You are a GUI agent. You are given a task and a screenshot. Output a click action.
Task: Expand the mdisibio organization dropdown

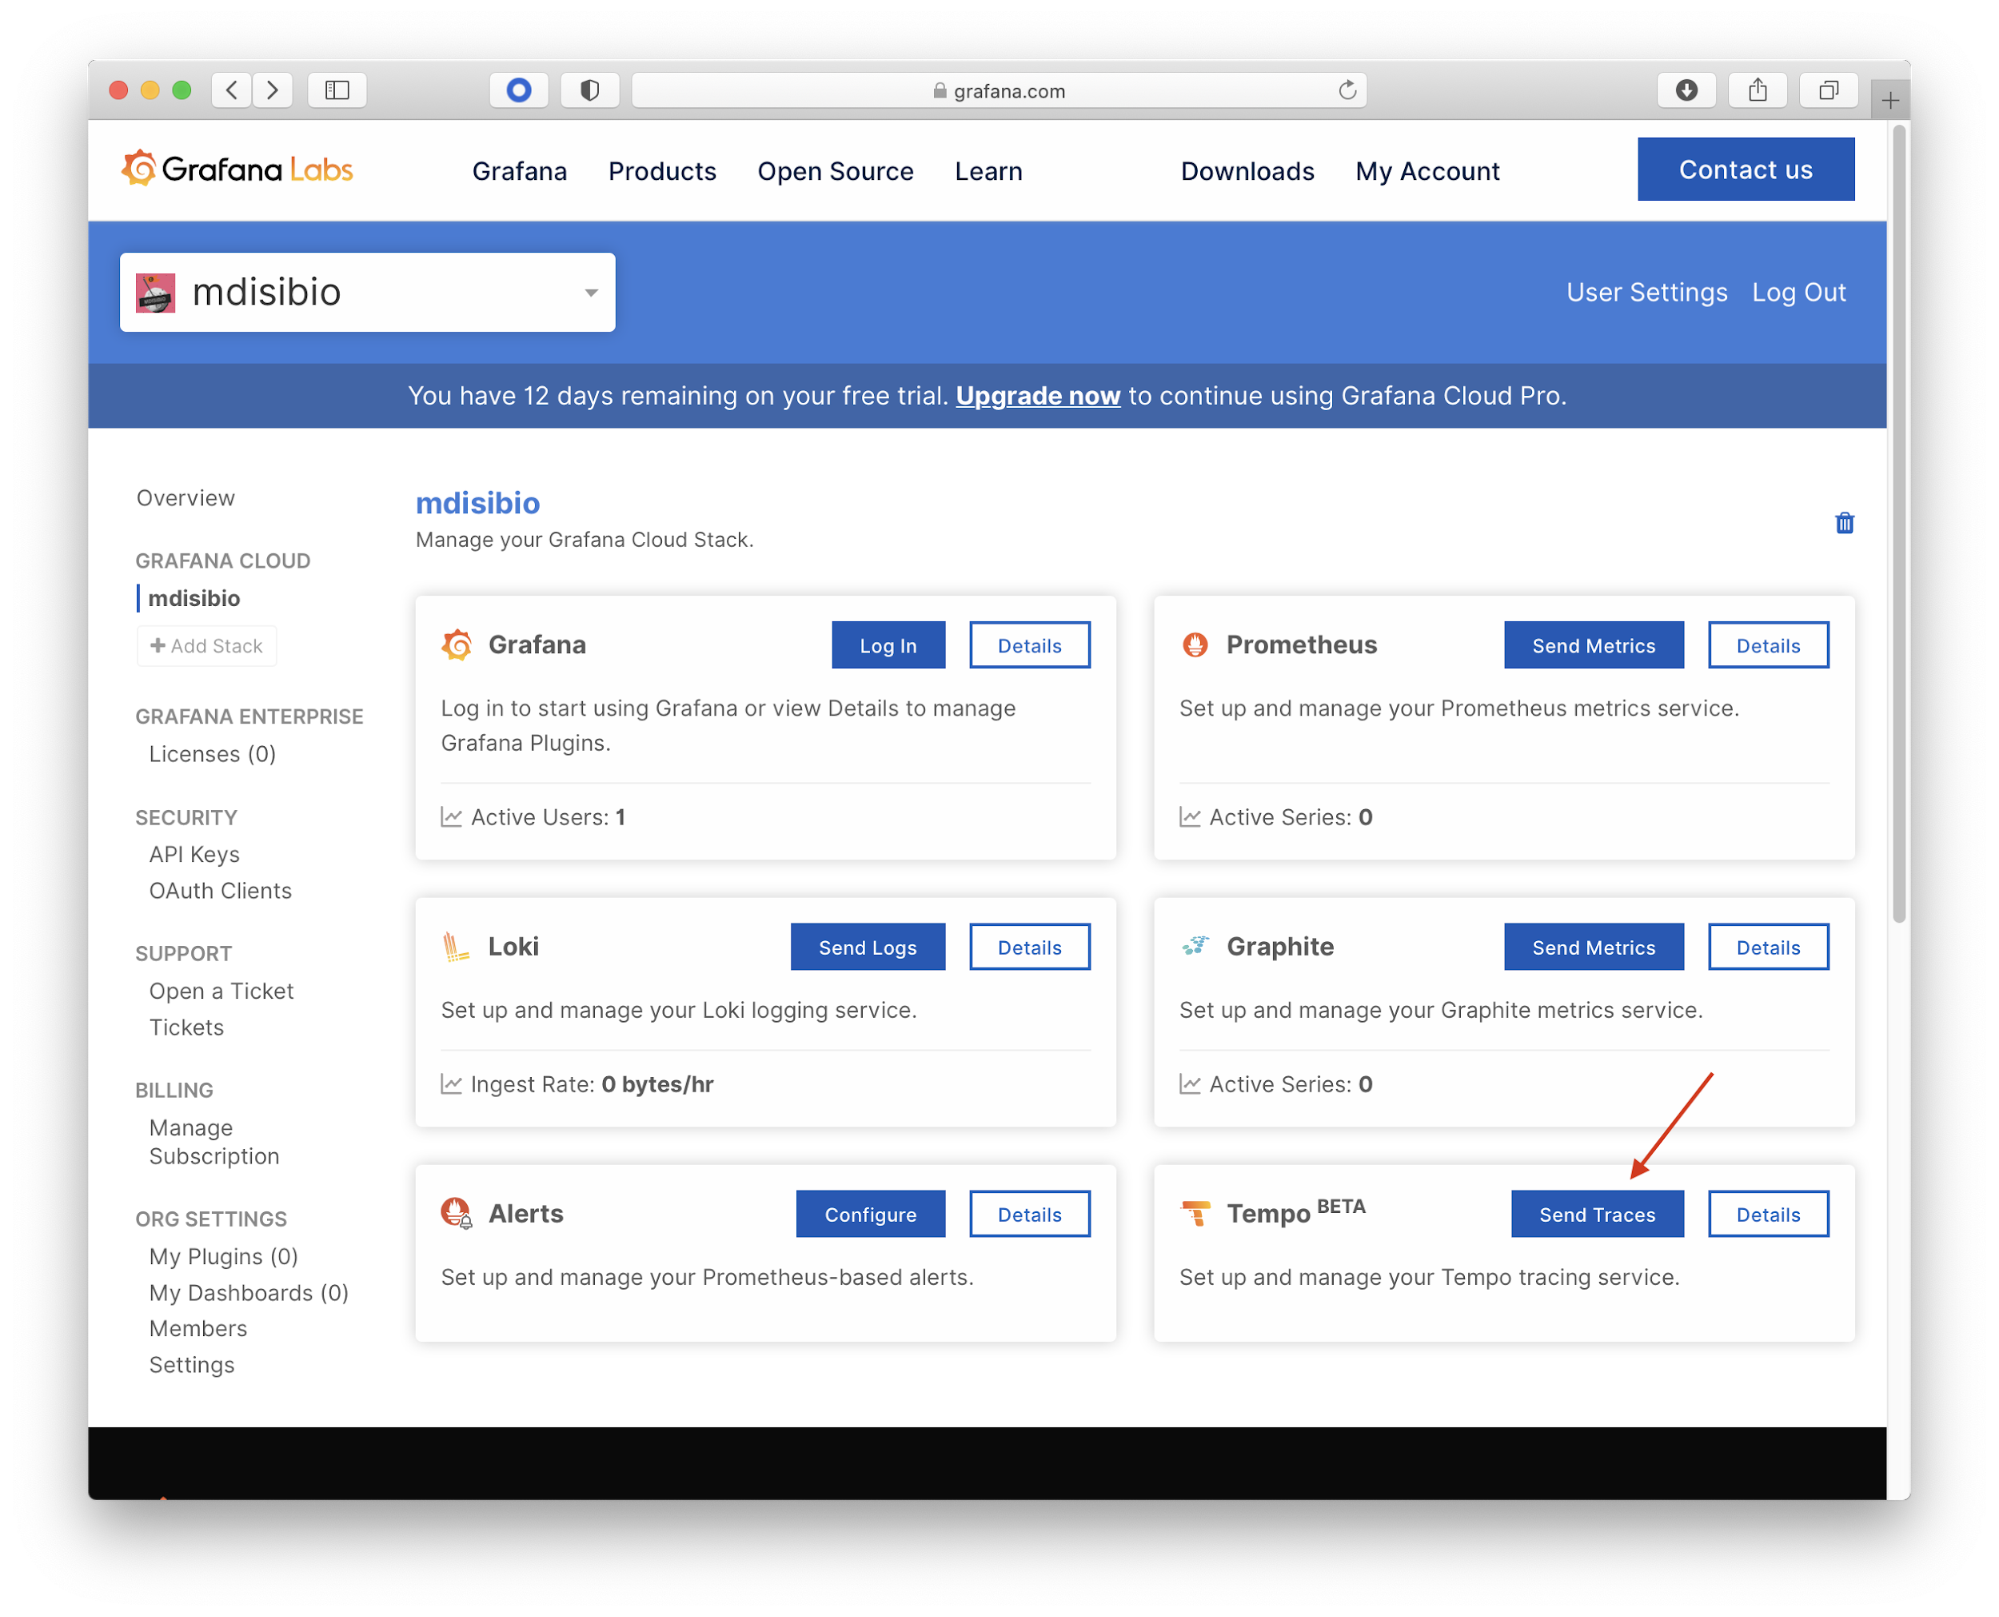pos(367,292)
